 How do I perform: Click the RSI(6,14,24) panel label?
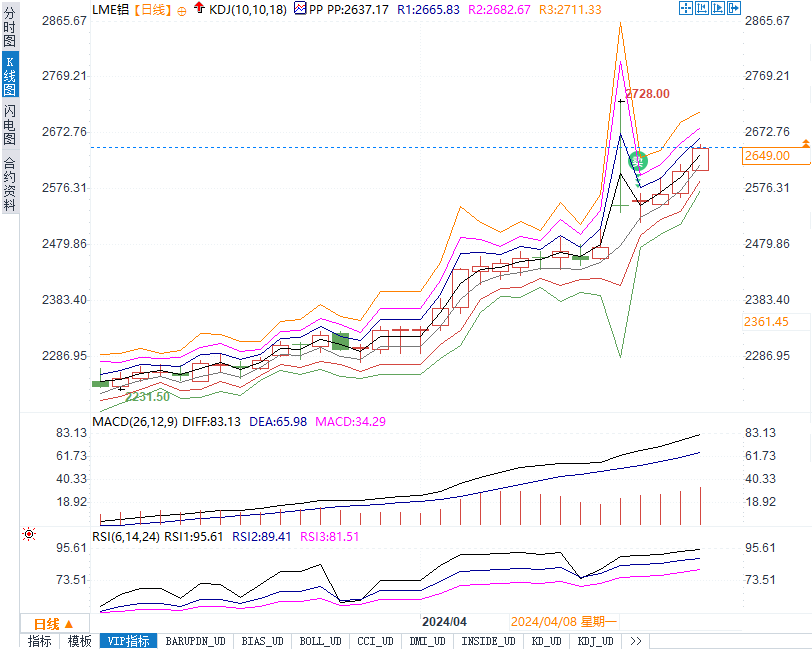tap(126, 537)
